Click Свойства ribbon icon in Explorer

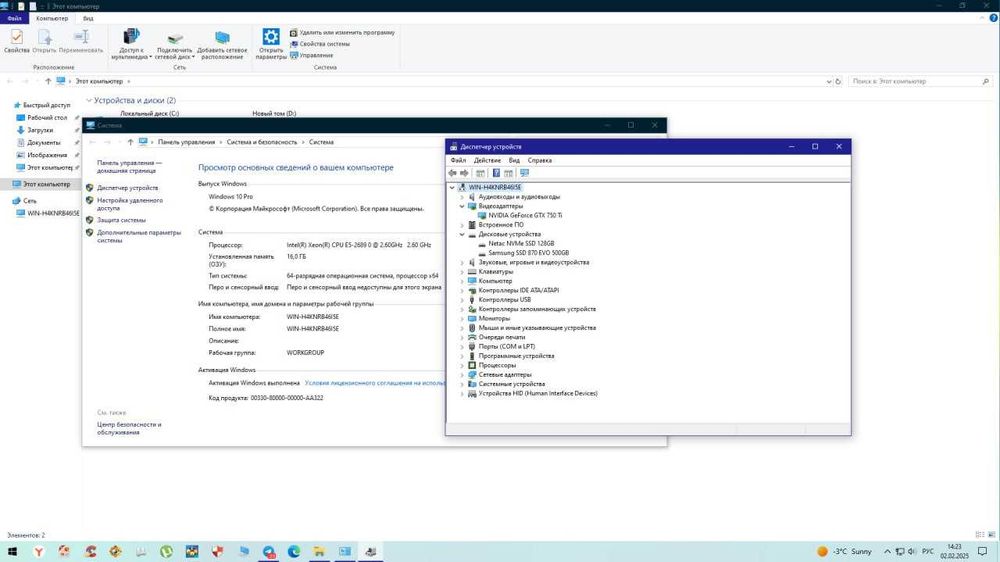coord(17,41)
